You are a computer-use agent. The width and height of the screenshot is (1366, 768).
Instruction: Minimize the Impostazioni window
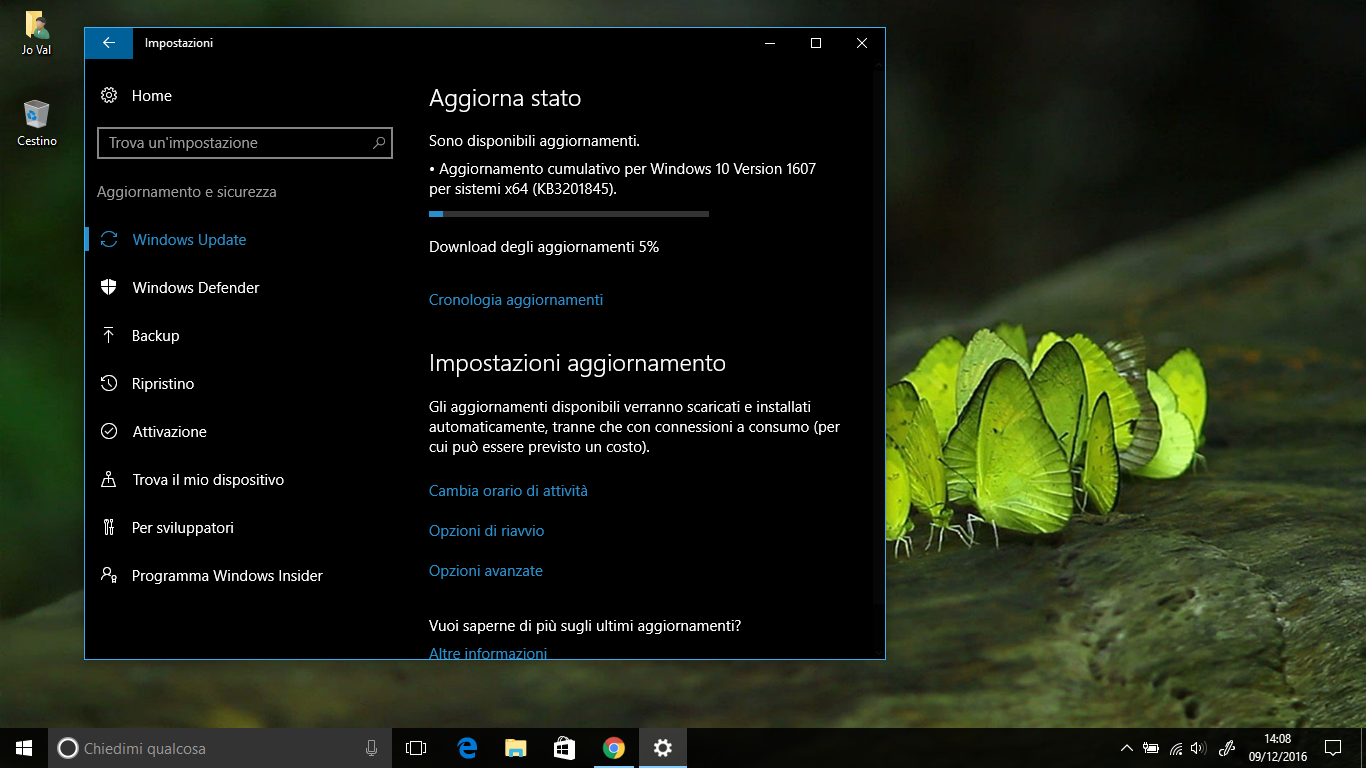[770, 43]
